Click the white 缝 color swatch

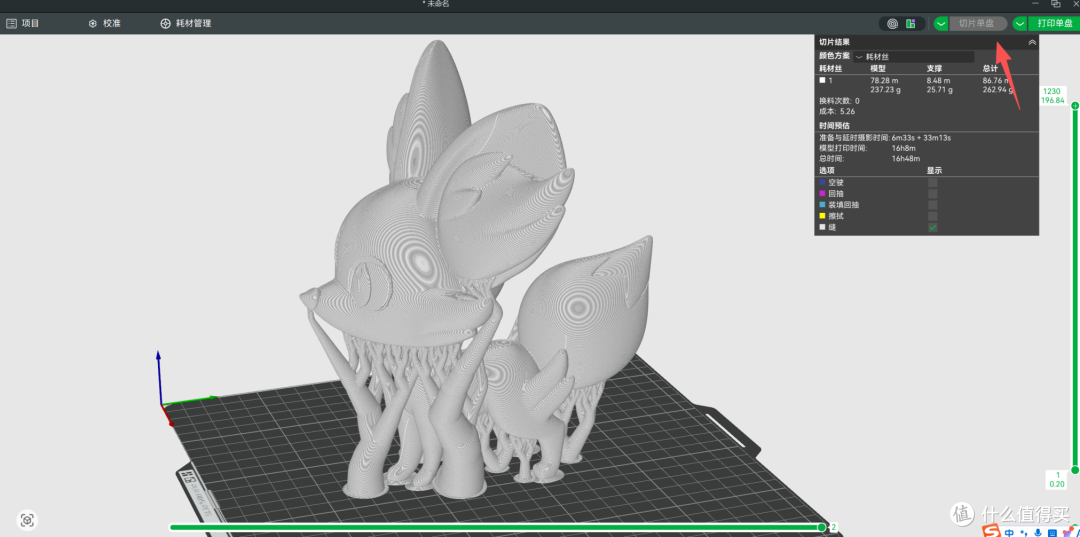click(x=822, y=227)
